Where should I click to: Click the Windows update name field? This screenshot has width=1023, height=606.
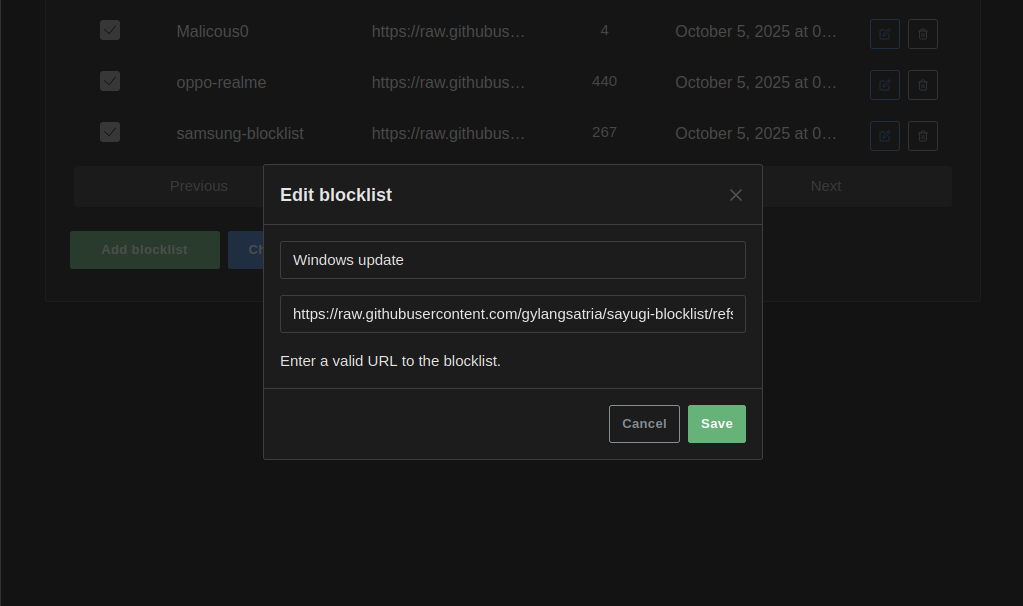[512, 260]
